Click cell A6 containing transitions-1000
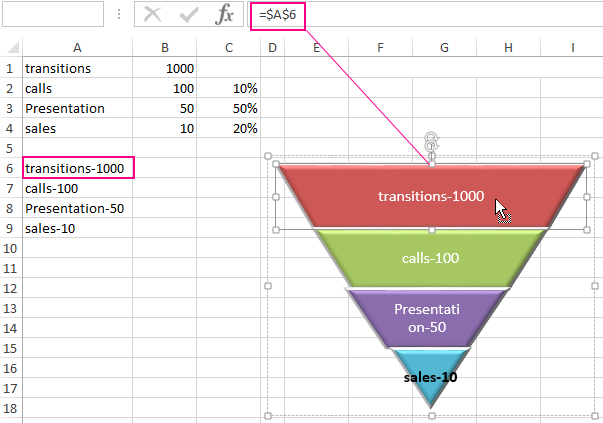603x423 pixels. [x=77, y=168]
